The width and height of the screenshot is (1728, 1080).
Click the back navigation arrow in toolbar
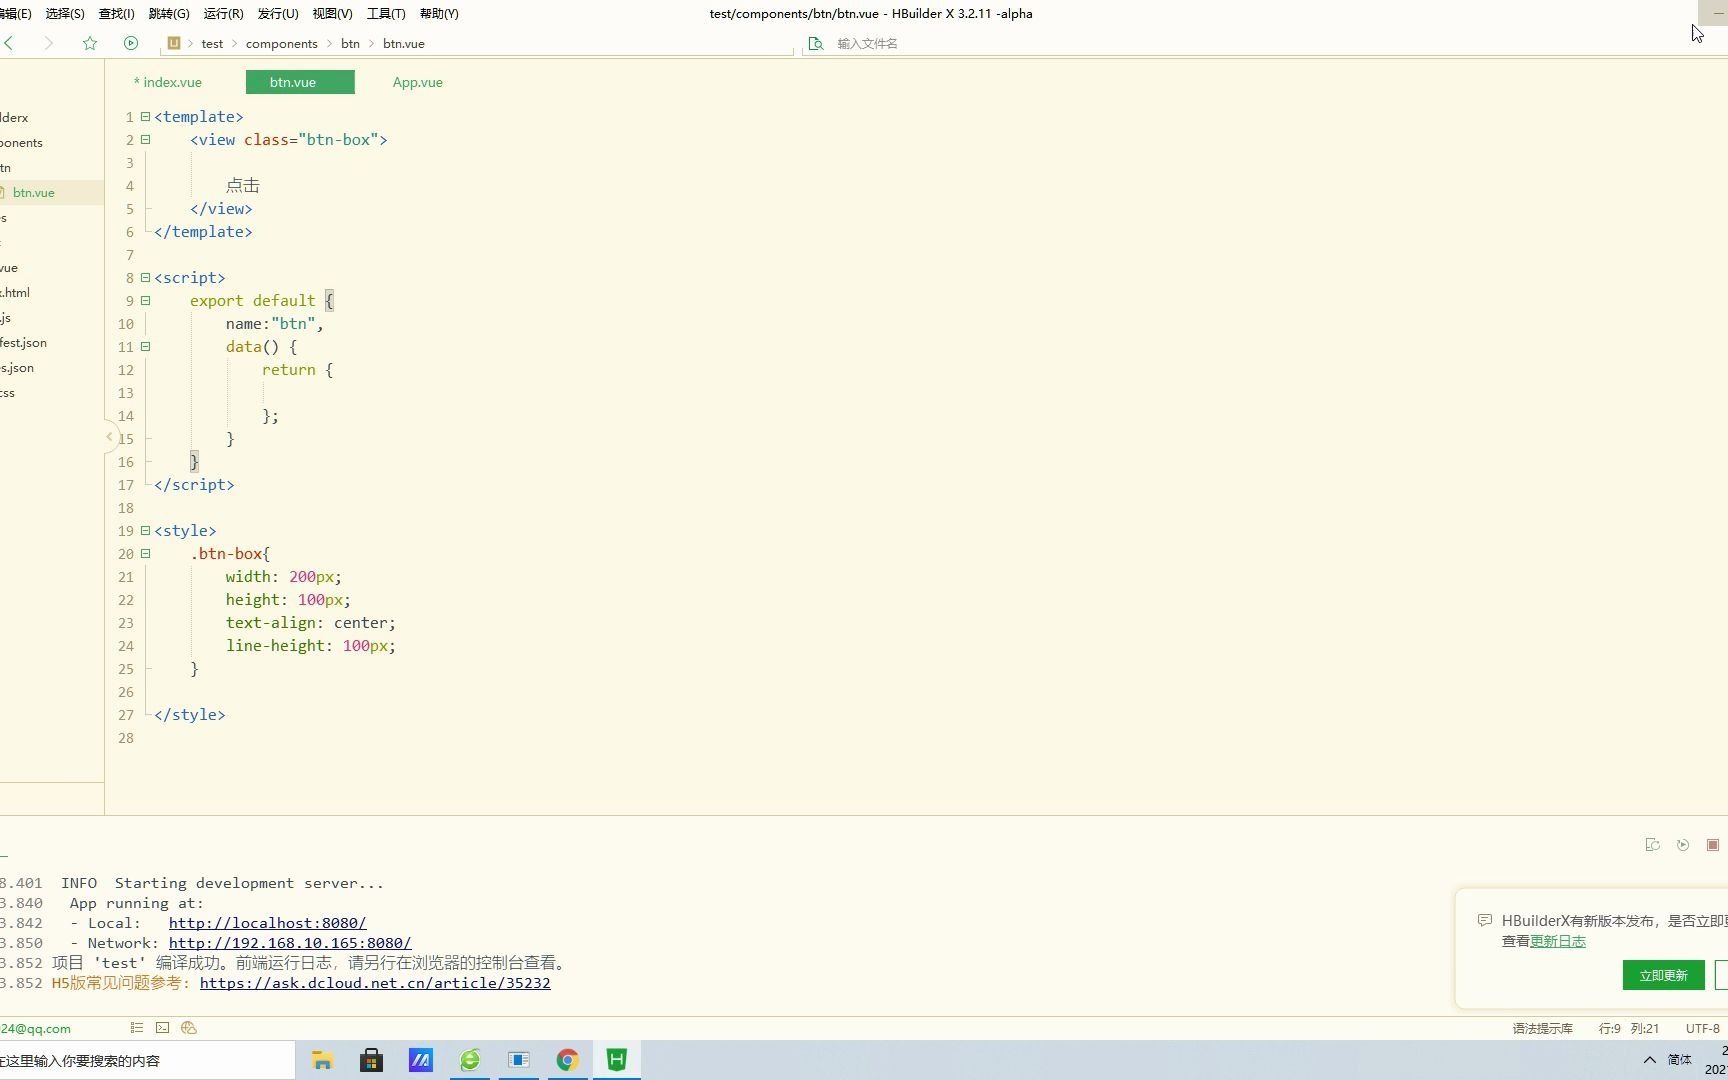point(9,43)
